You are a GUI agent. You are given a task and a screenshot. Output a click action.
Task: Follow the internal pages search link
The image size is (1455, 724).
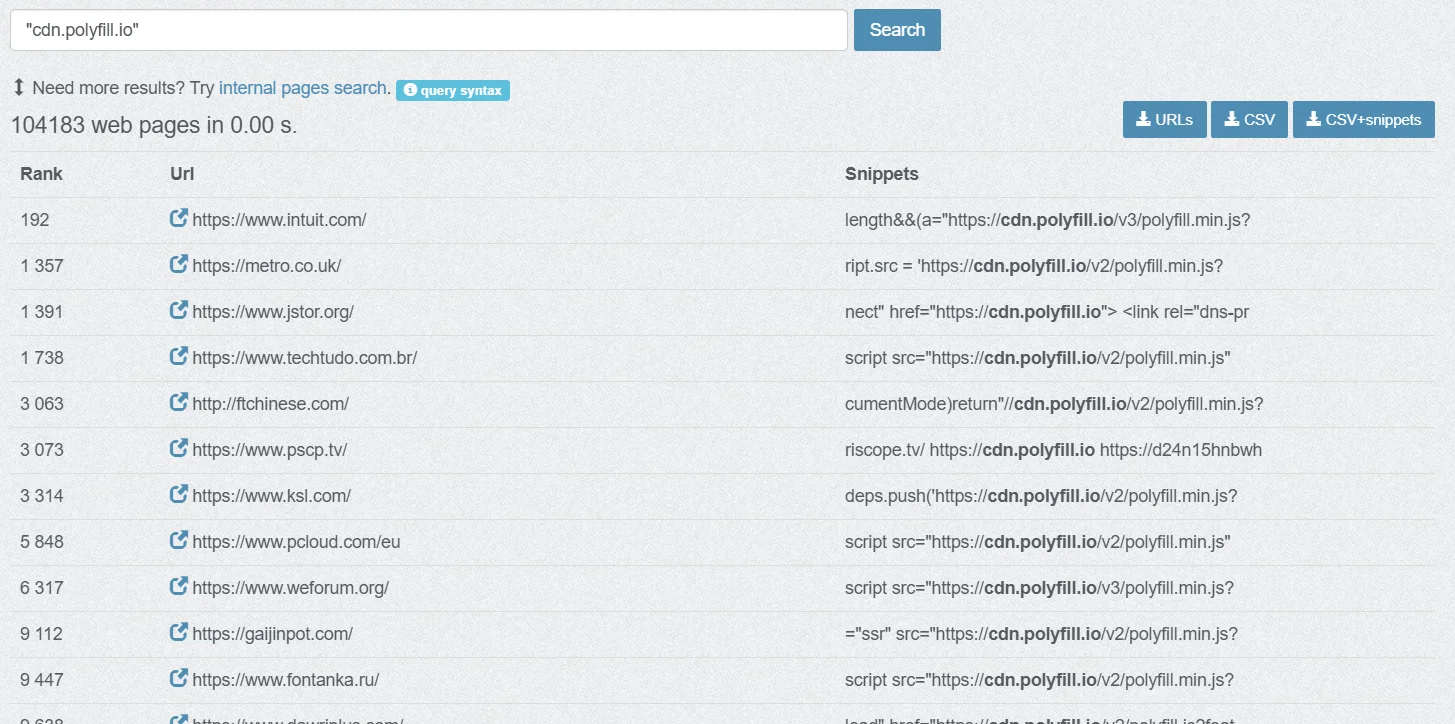coord(303,88)
